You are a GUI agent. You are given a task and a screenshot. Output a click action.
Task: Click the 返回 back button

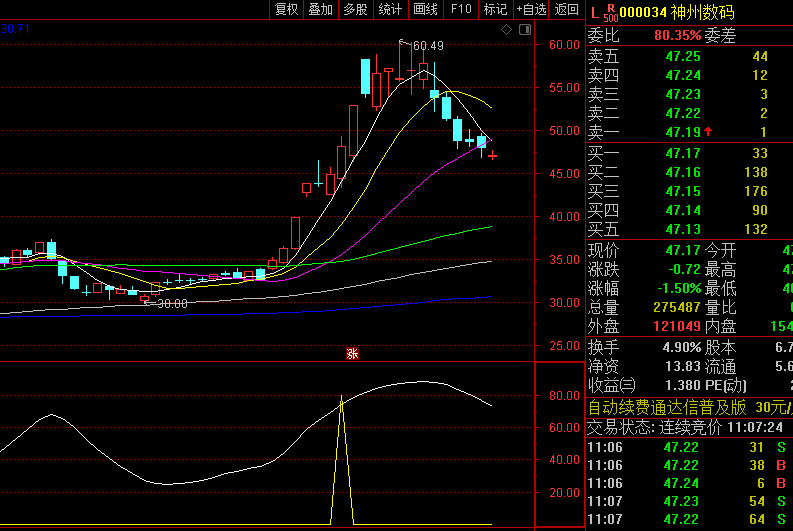pyautogui.click(x=566, y=10)
